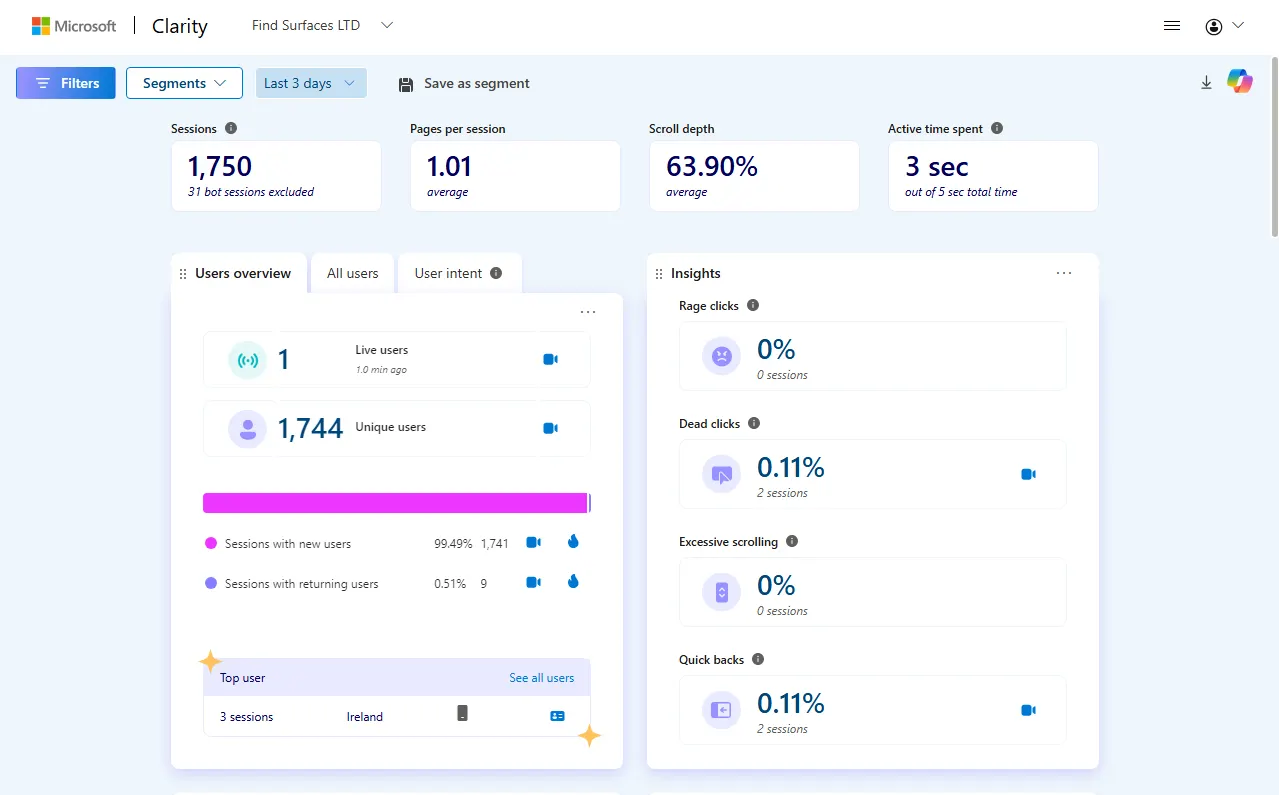Click the Dead clicks cursor icon
Screen dimensions: 1279x795
pos(721,474)
